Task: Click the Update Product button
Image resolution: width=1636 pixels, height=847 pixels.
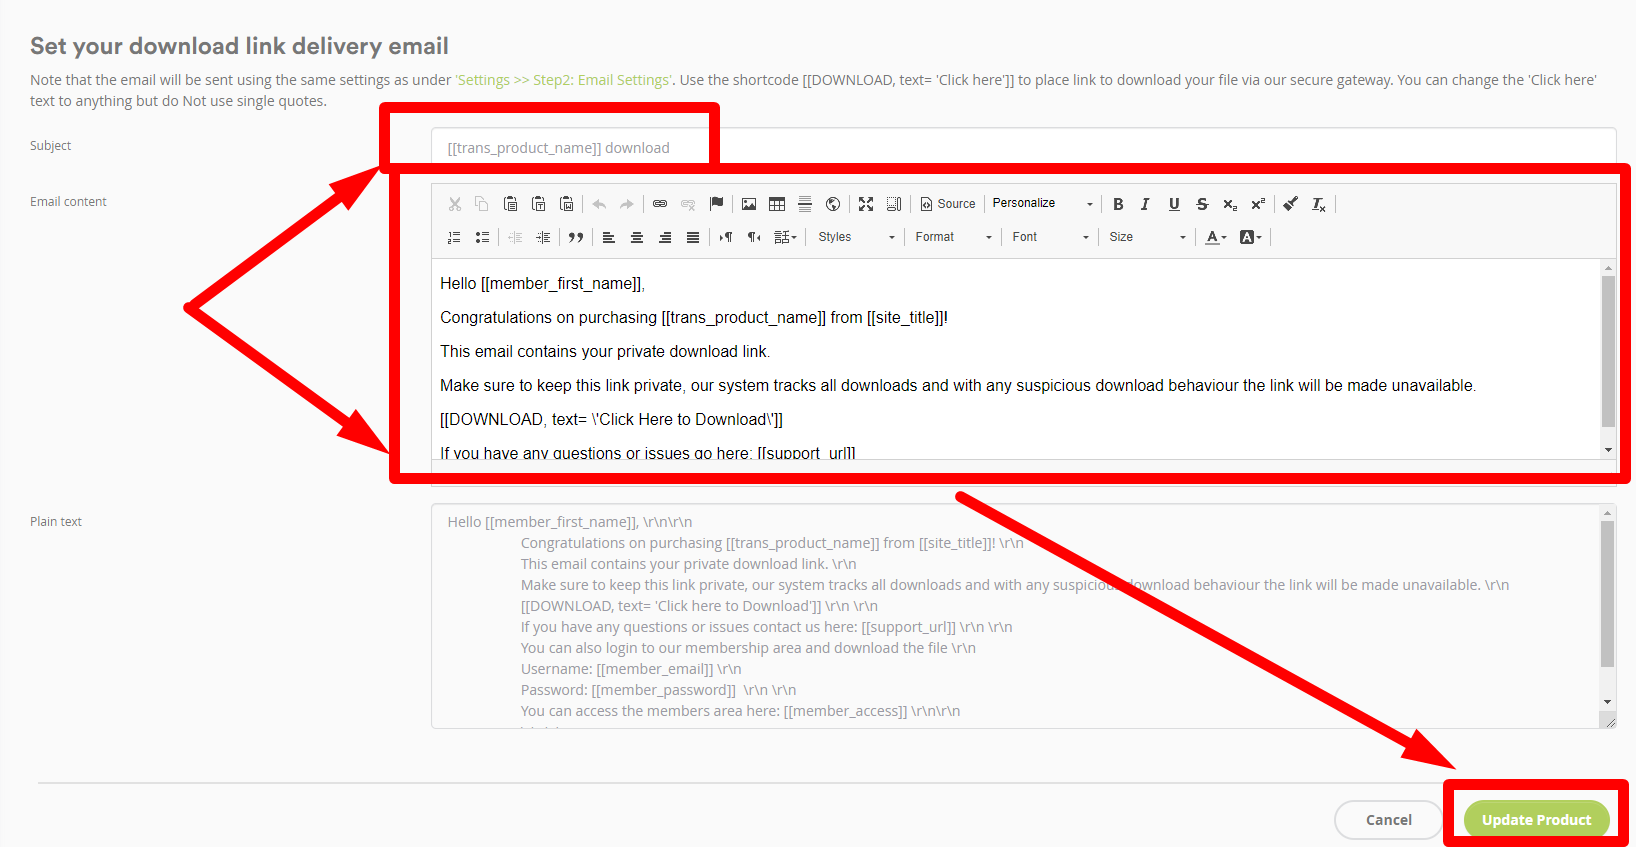Action: pos(1537,820)
